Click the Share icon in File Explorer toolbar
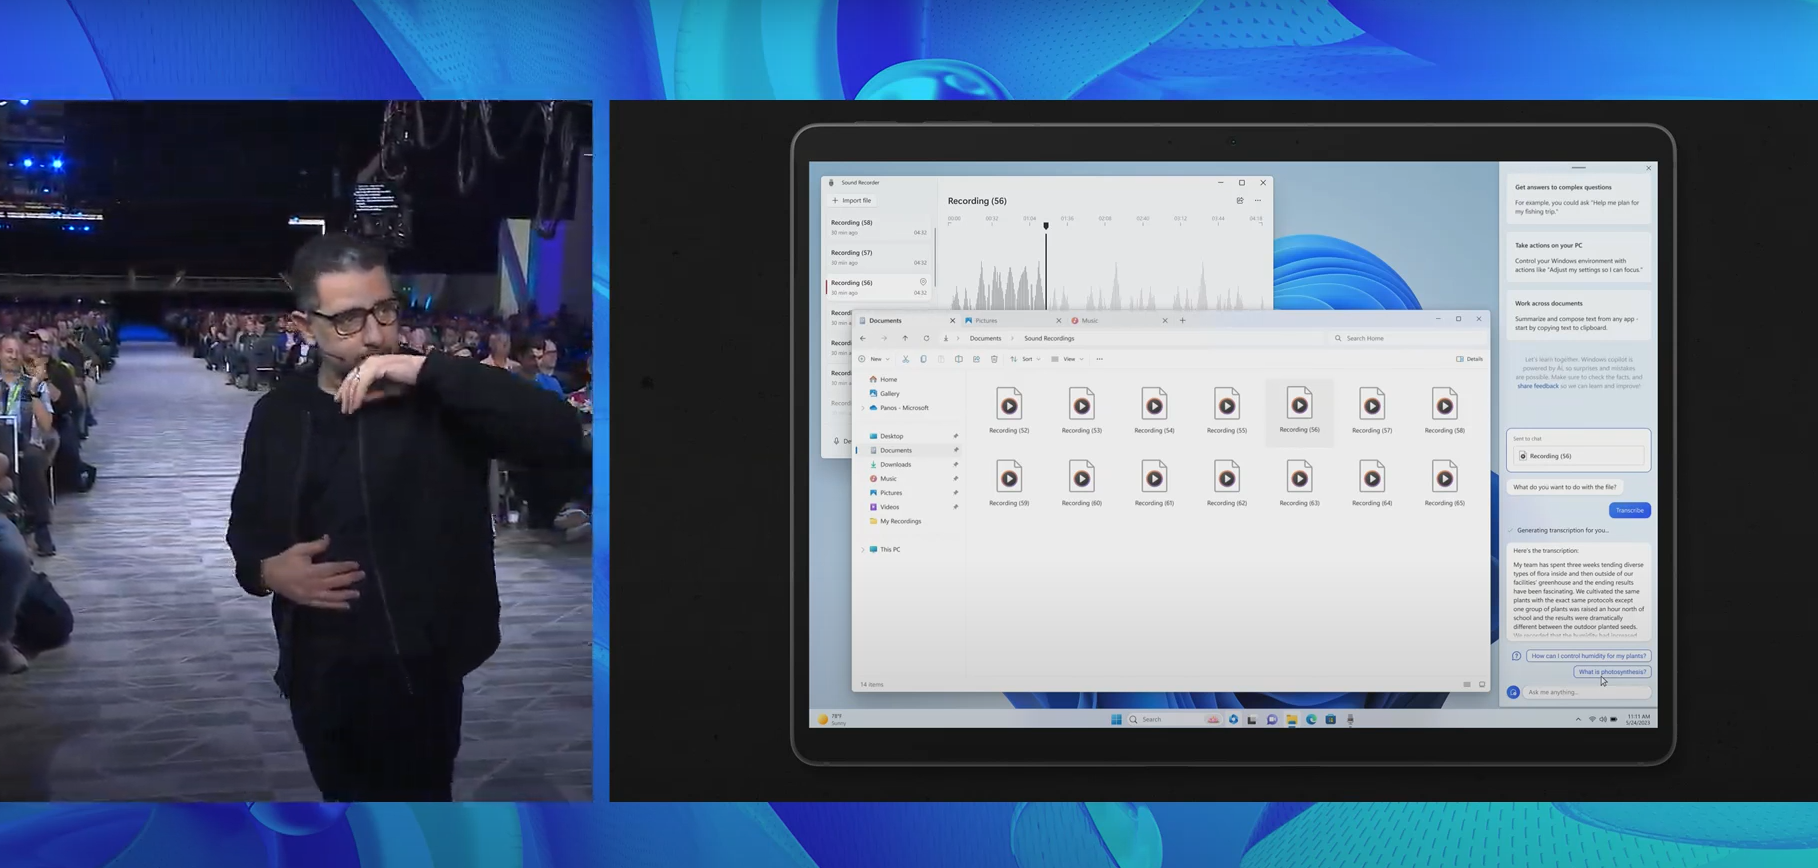This screenshot has height=868, width=1818. (976, 359)
